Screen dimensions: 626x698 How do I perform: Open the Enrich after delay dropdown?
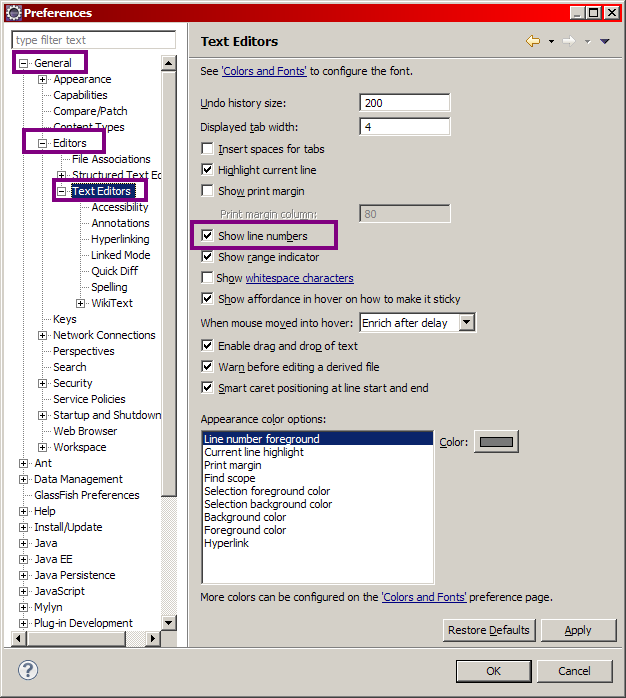pos(466,323)
